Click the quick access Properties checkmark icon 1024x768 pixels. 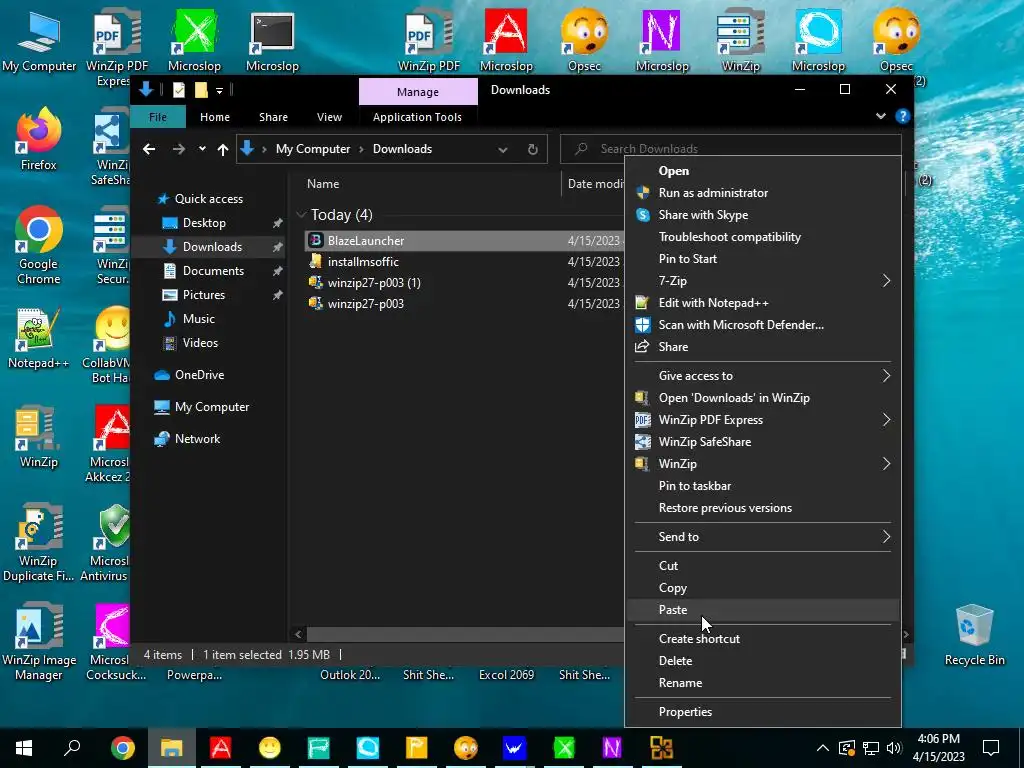tap(179, 90)
